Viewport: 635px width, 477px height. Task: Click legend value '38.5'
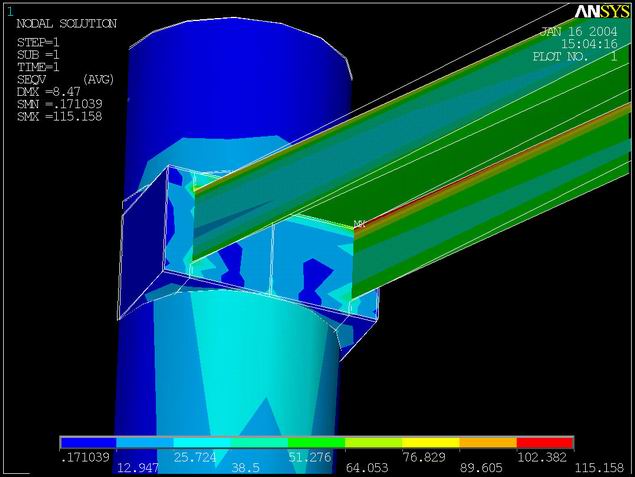245,468
